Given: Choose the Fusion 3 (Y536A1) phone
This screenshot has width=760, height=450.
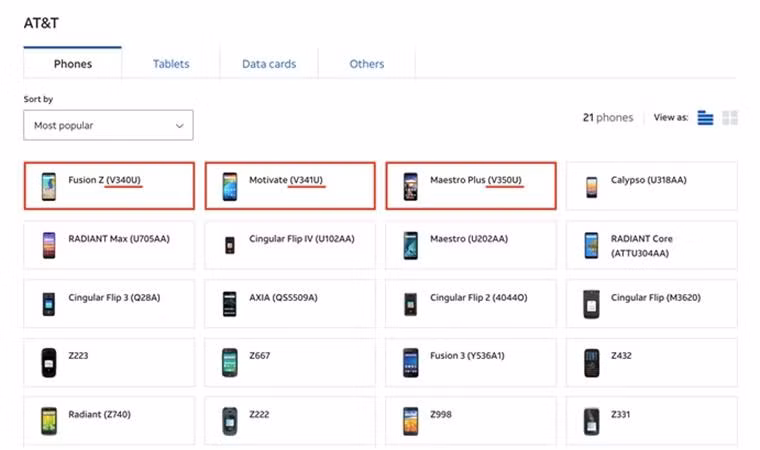Looking at the screenshot, I should point(469,361).
